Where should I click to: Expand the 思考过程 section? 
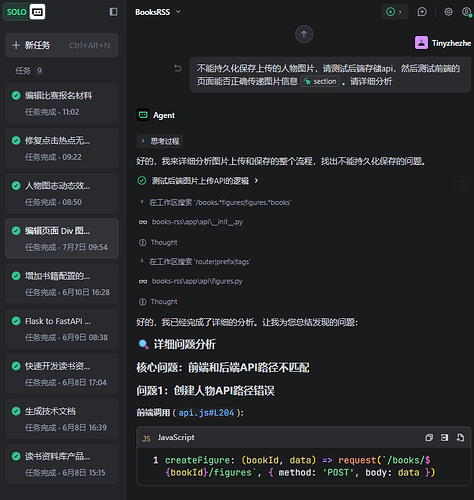(x=160, y=141)
